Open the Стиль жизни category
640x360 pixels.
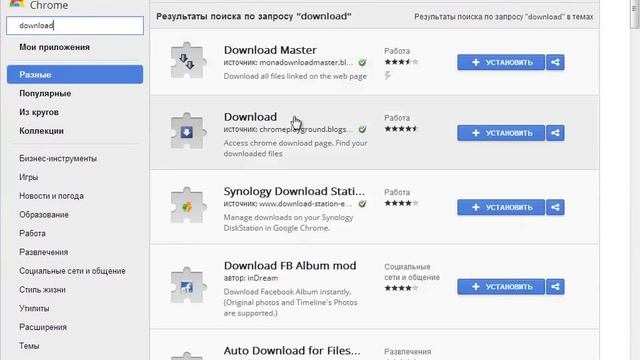42,290
